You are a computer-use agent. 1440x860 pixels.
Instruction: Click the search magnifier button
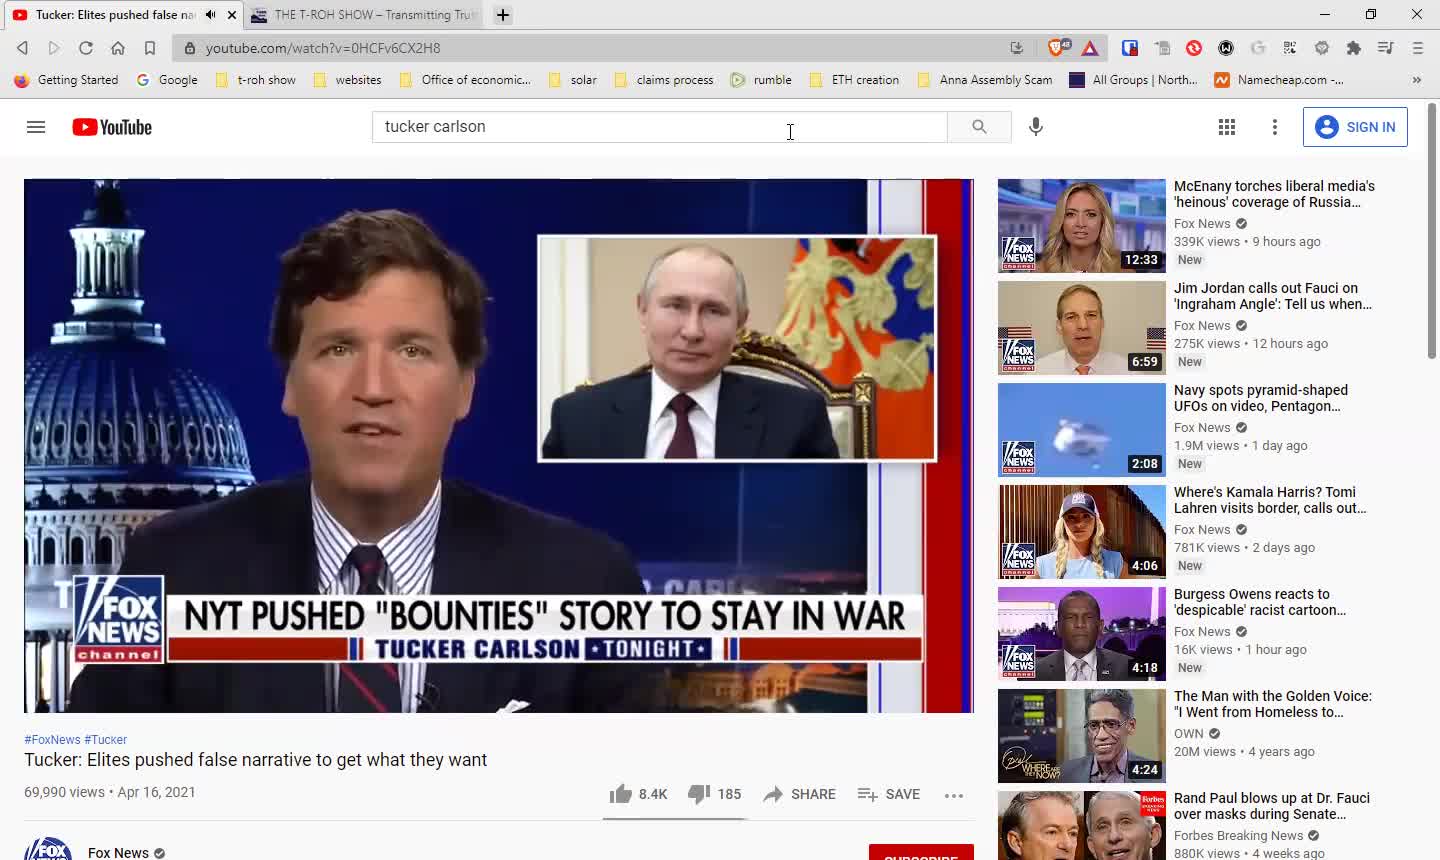979,127
